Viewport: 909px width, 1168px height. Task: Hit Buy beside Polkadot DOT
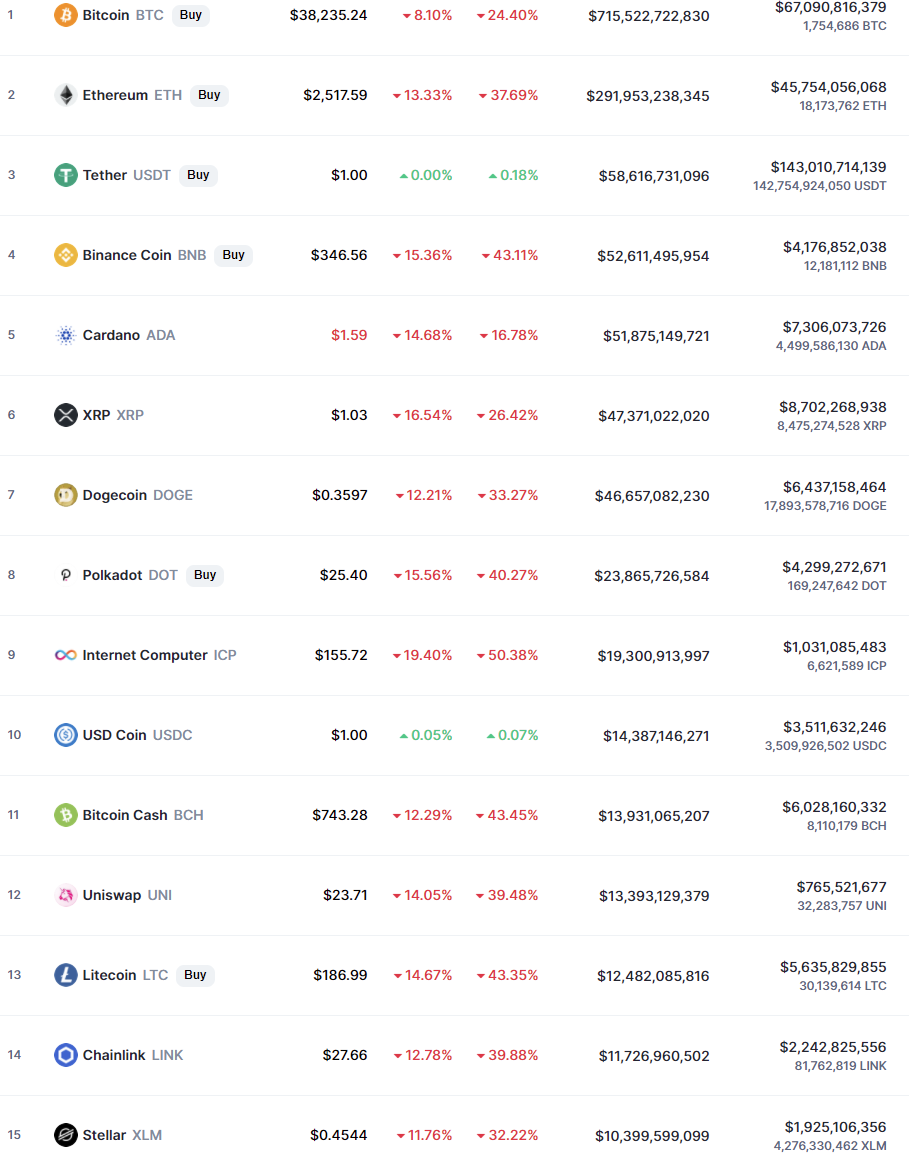tap(205, 575)
